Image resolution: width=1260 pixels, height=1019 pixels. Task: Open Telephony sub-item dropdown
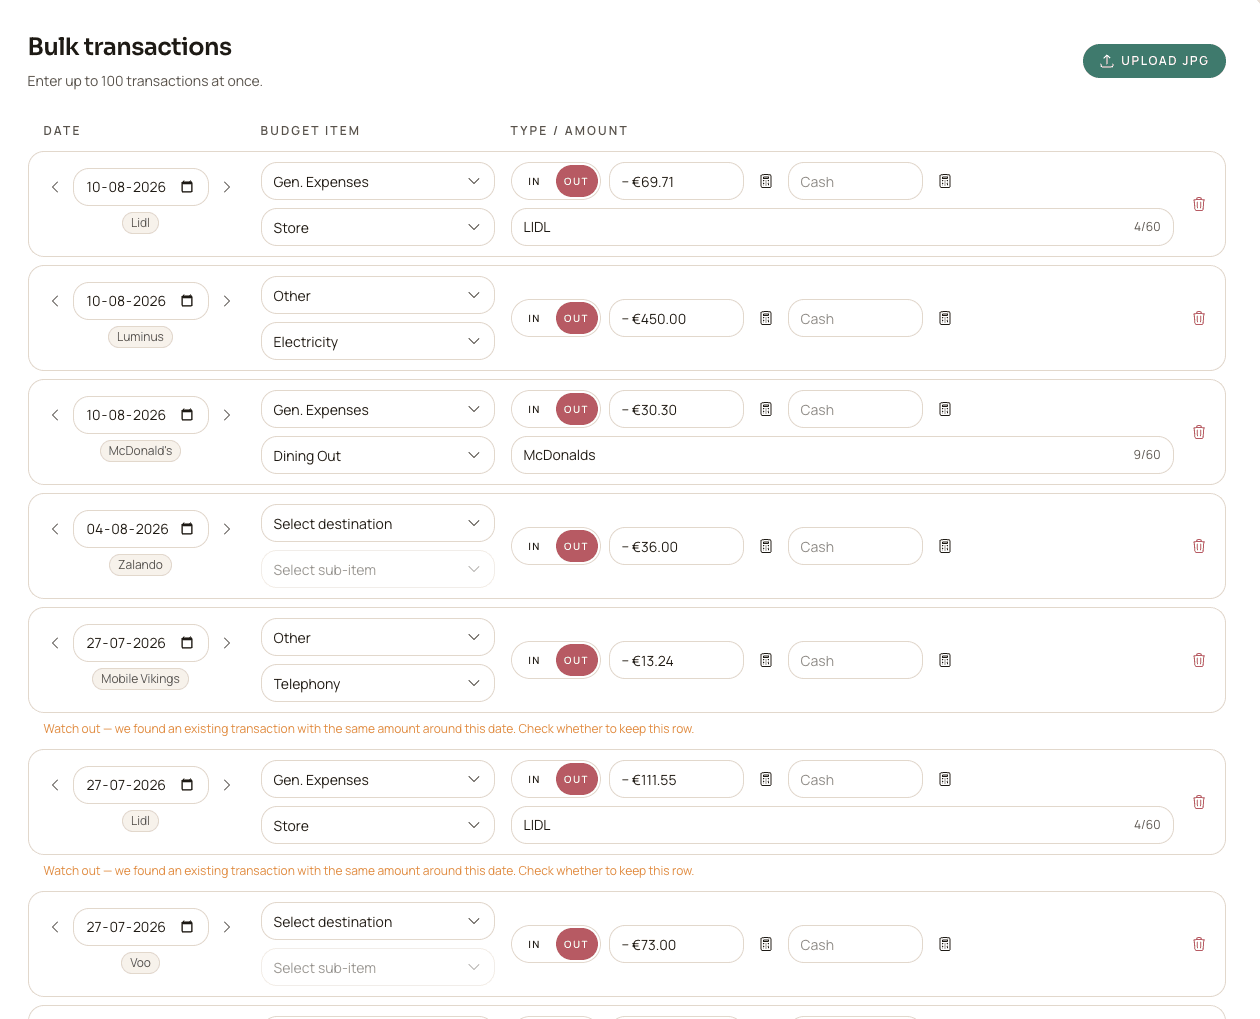[x=378, y=683]
